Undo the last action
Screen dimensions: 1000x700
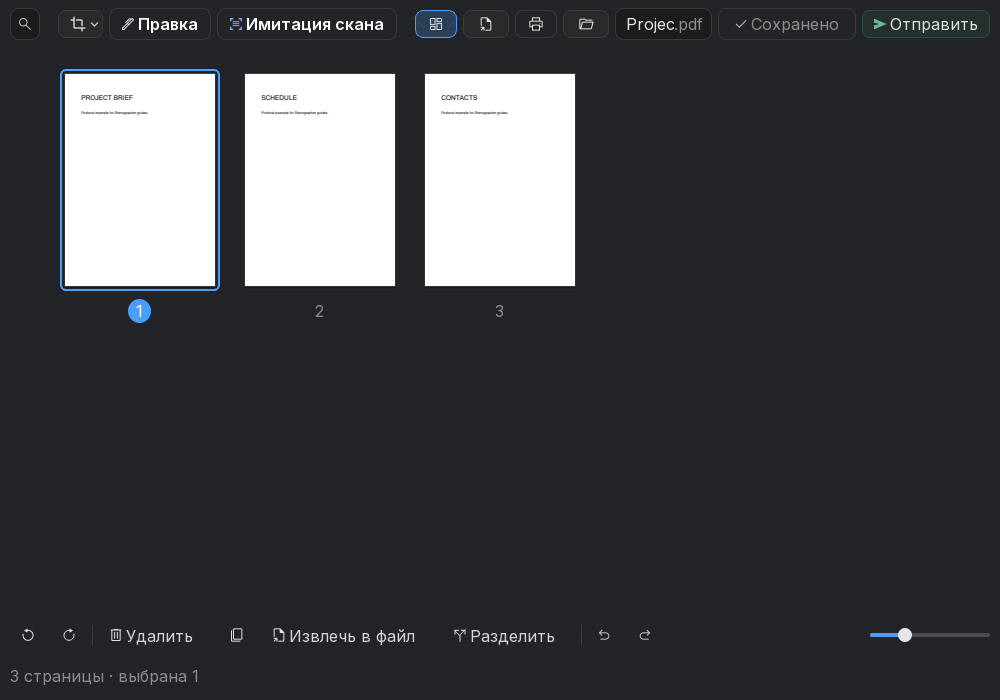point(604,636)
